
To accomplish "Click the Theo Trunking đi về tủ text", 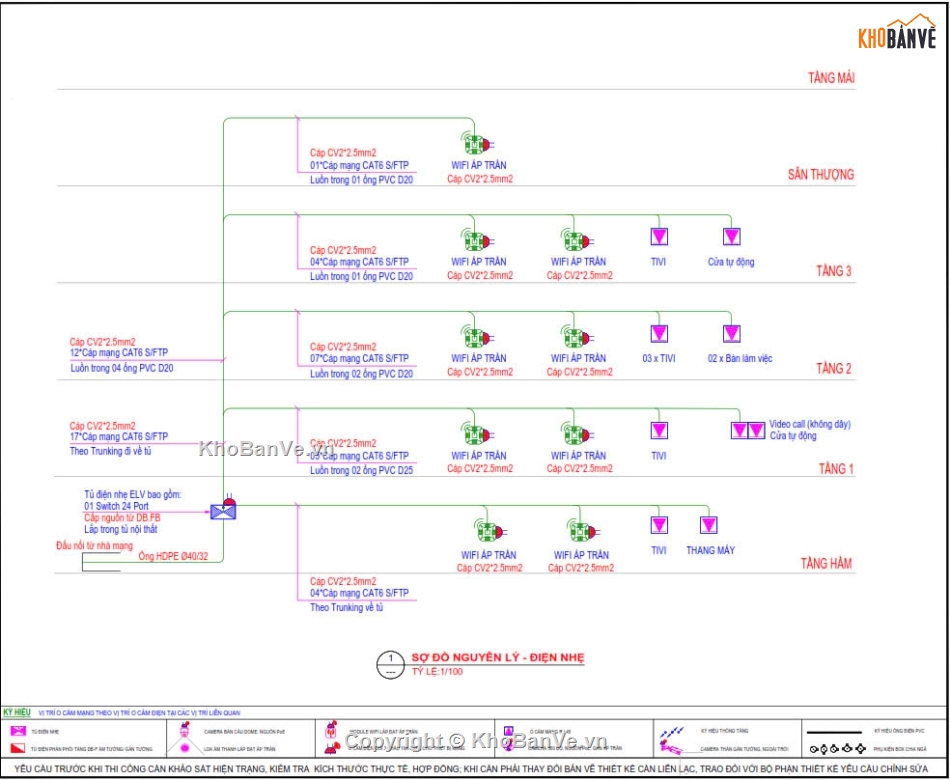I will click(x=110, y=452).
